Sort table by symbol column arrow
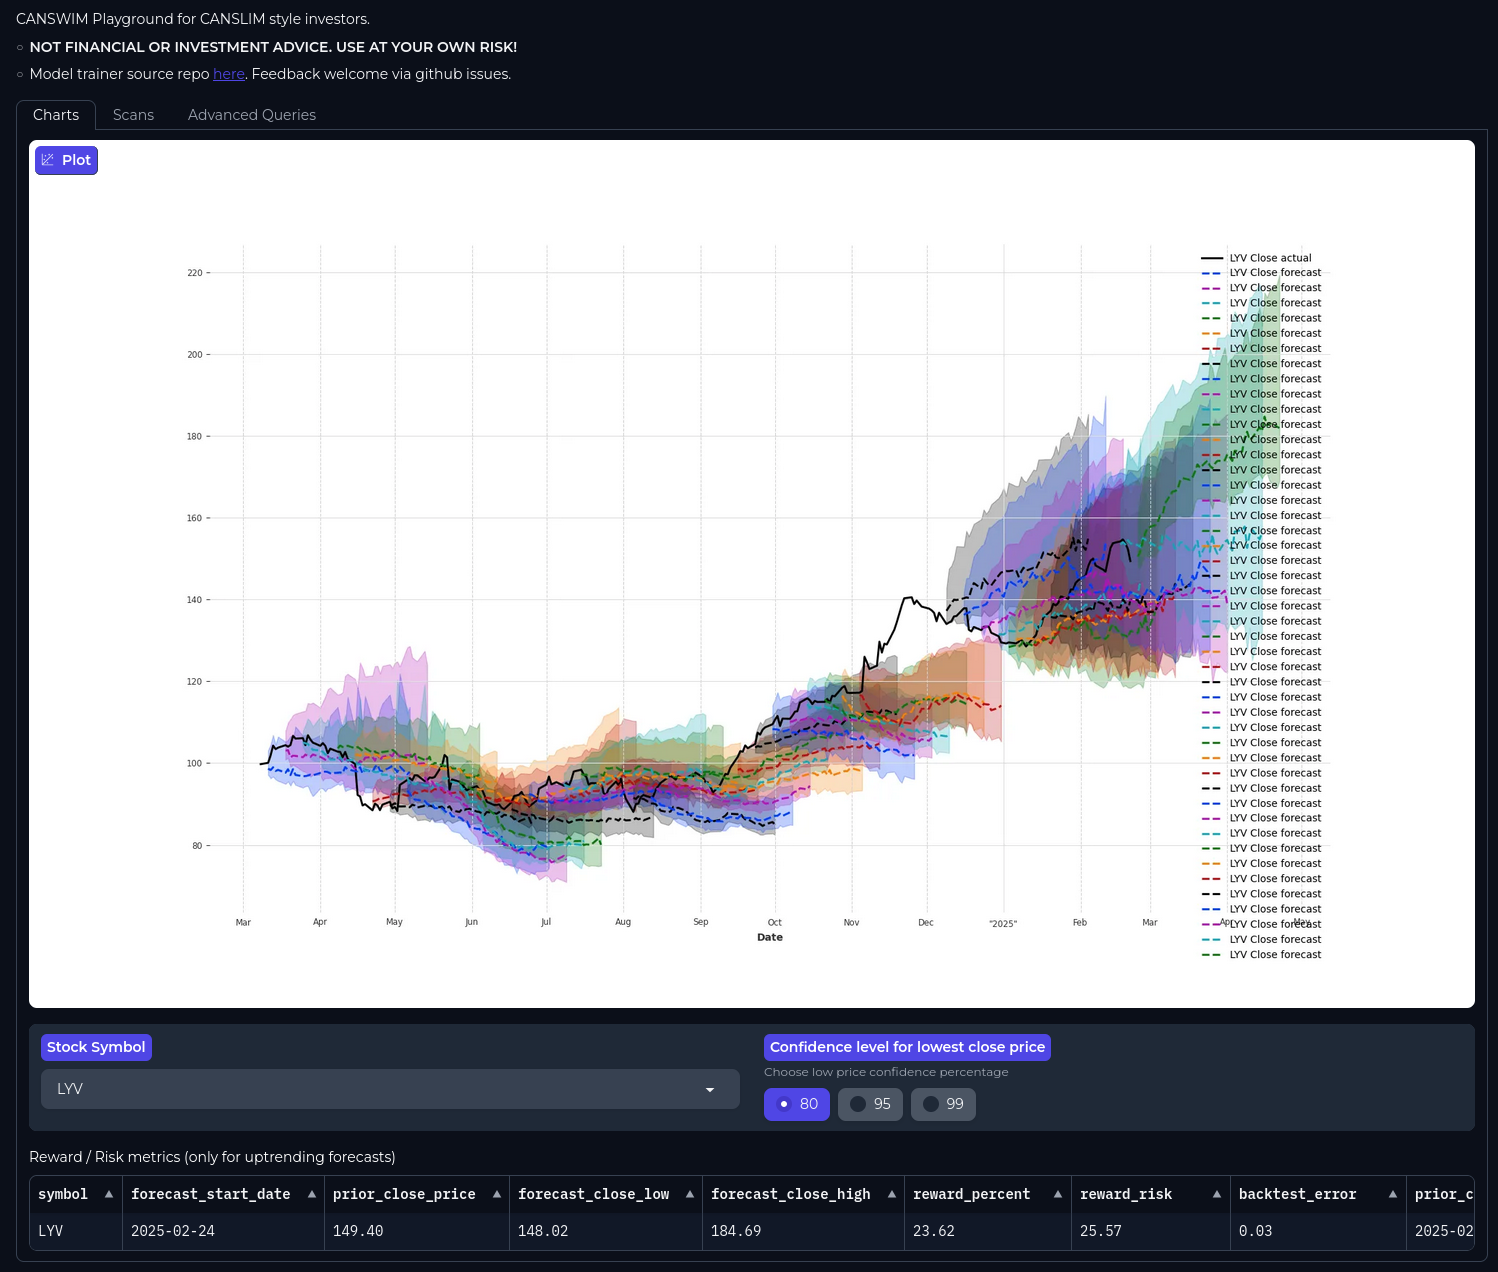The height and width of the screenshot is (1272, 1498). tap(109, 1194)
